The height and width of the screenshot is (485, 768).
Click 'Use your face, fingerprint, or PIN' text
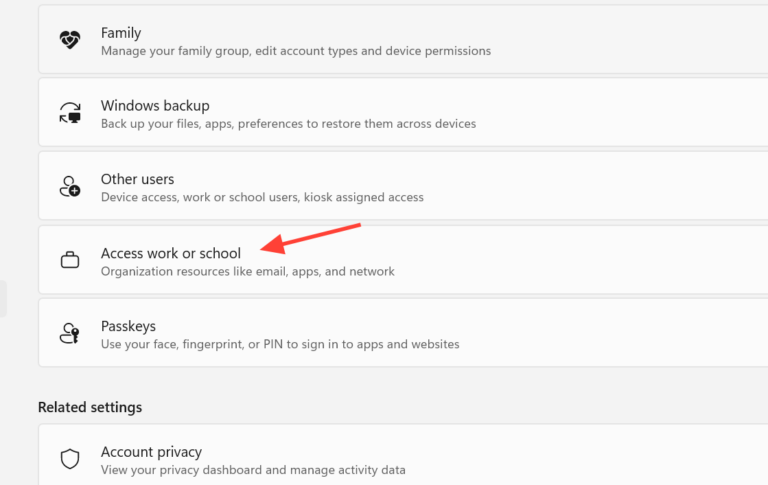(280, 344)
